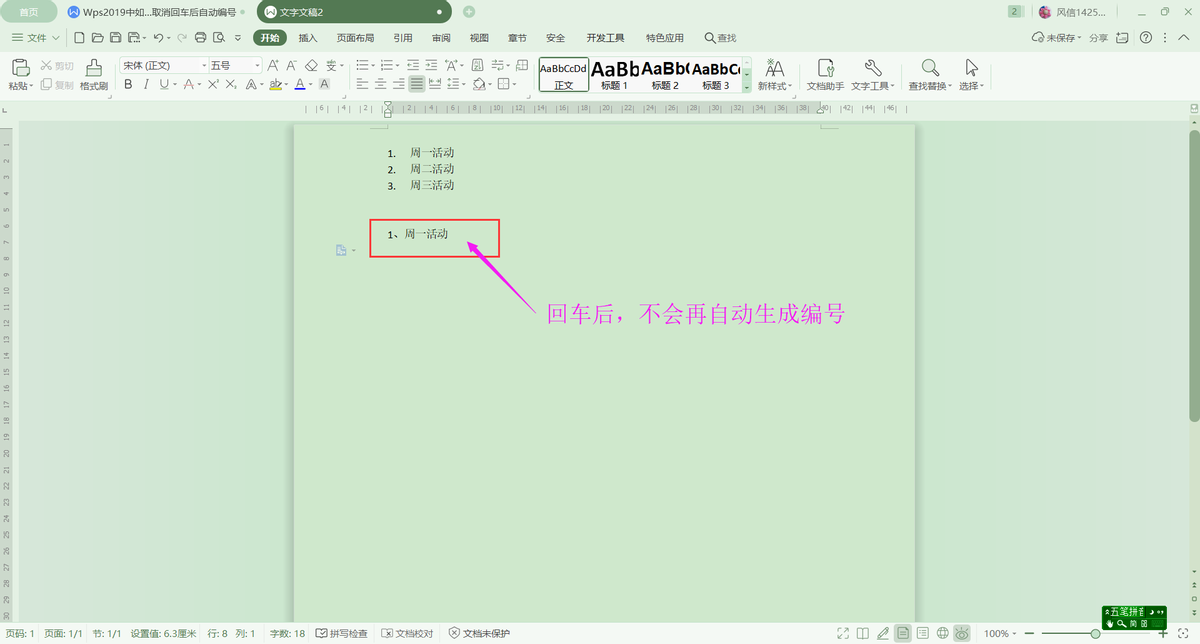Open the Developer Tools (开发工具) tab
The width and height of the screenshot is (1200, 644).
[605, 38]
